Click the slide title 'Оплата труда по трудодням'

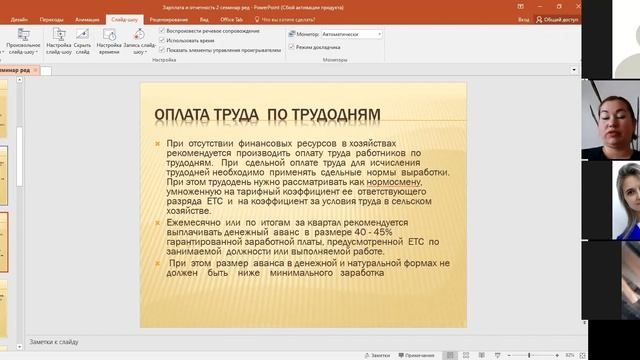tap(267, 115)
